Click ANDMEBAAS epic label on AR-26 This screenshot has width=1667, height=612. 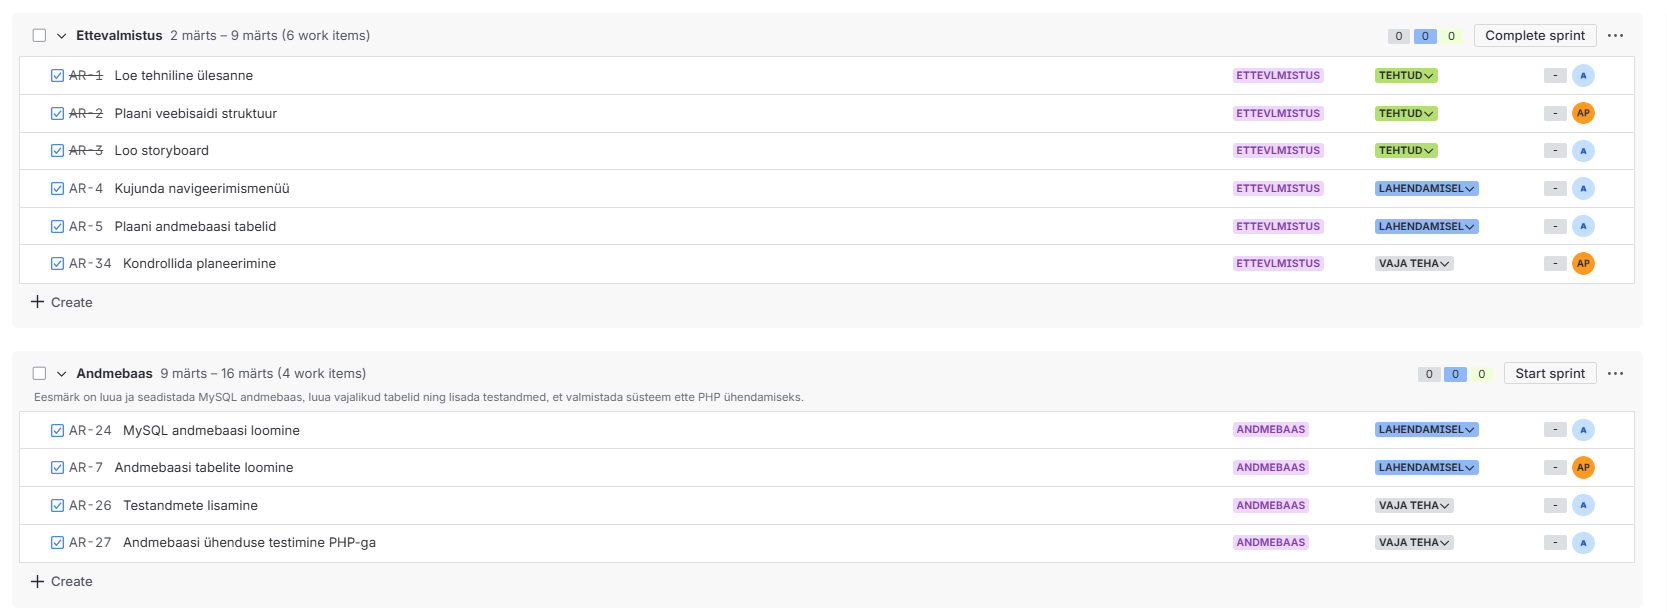pos(1270,506)
